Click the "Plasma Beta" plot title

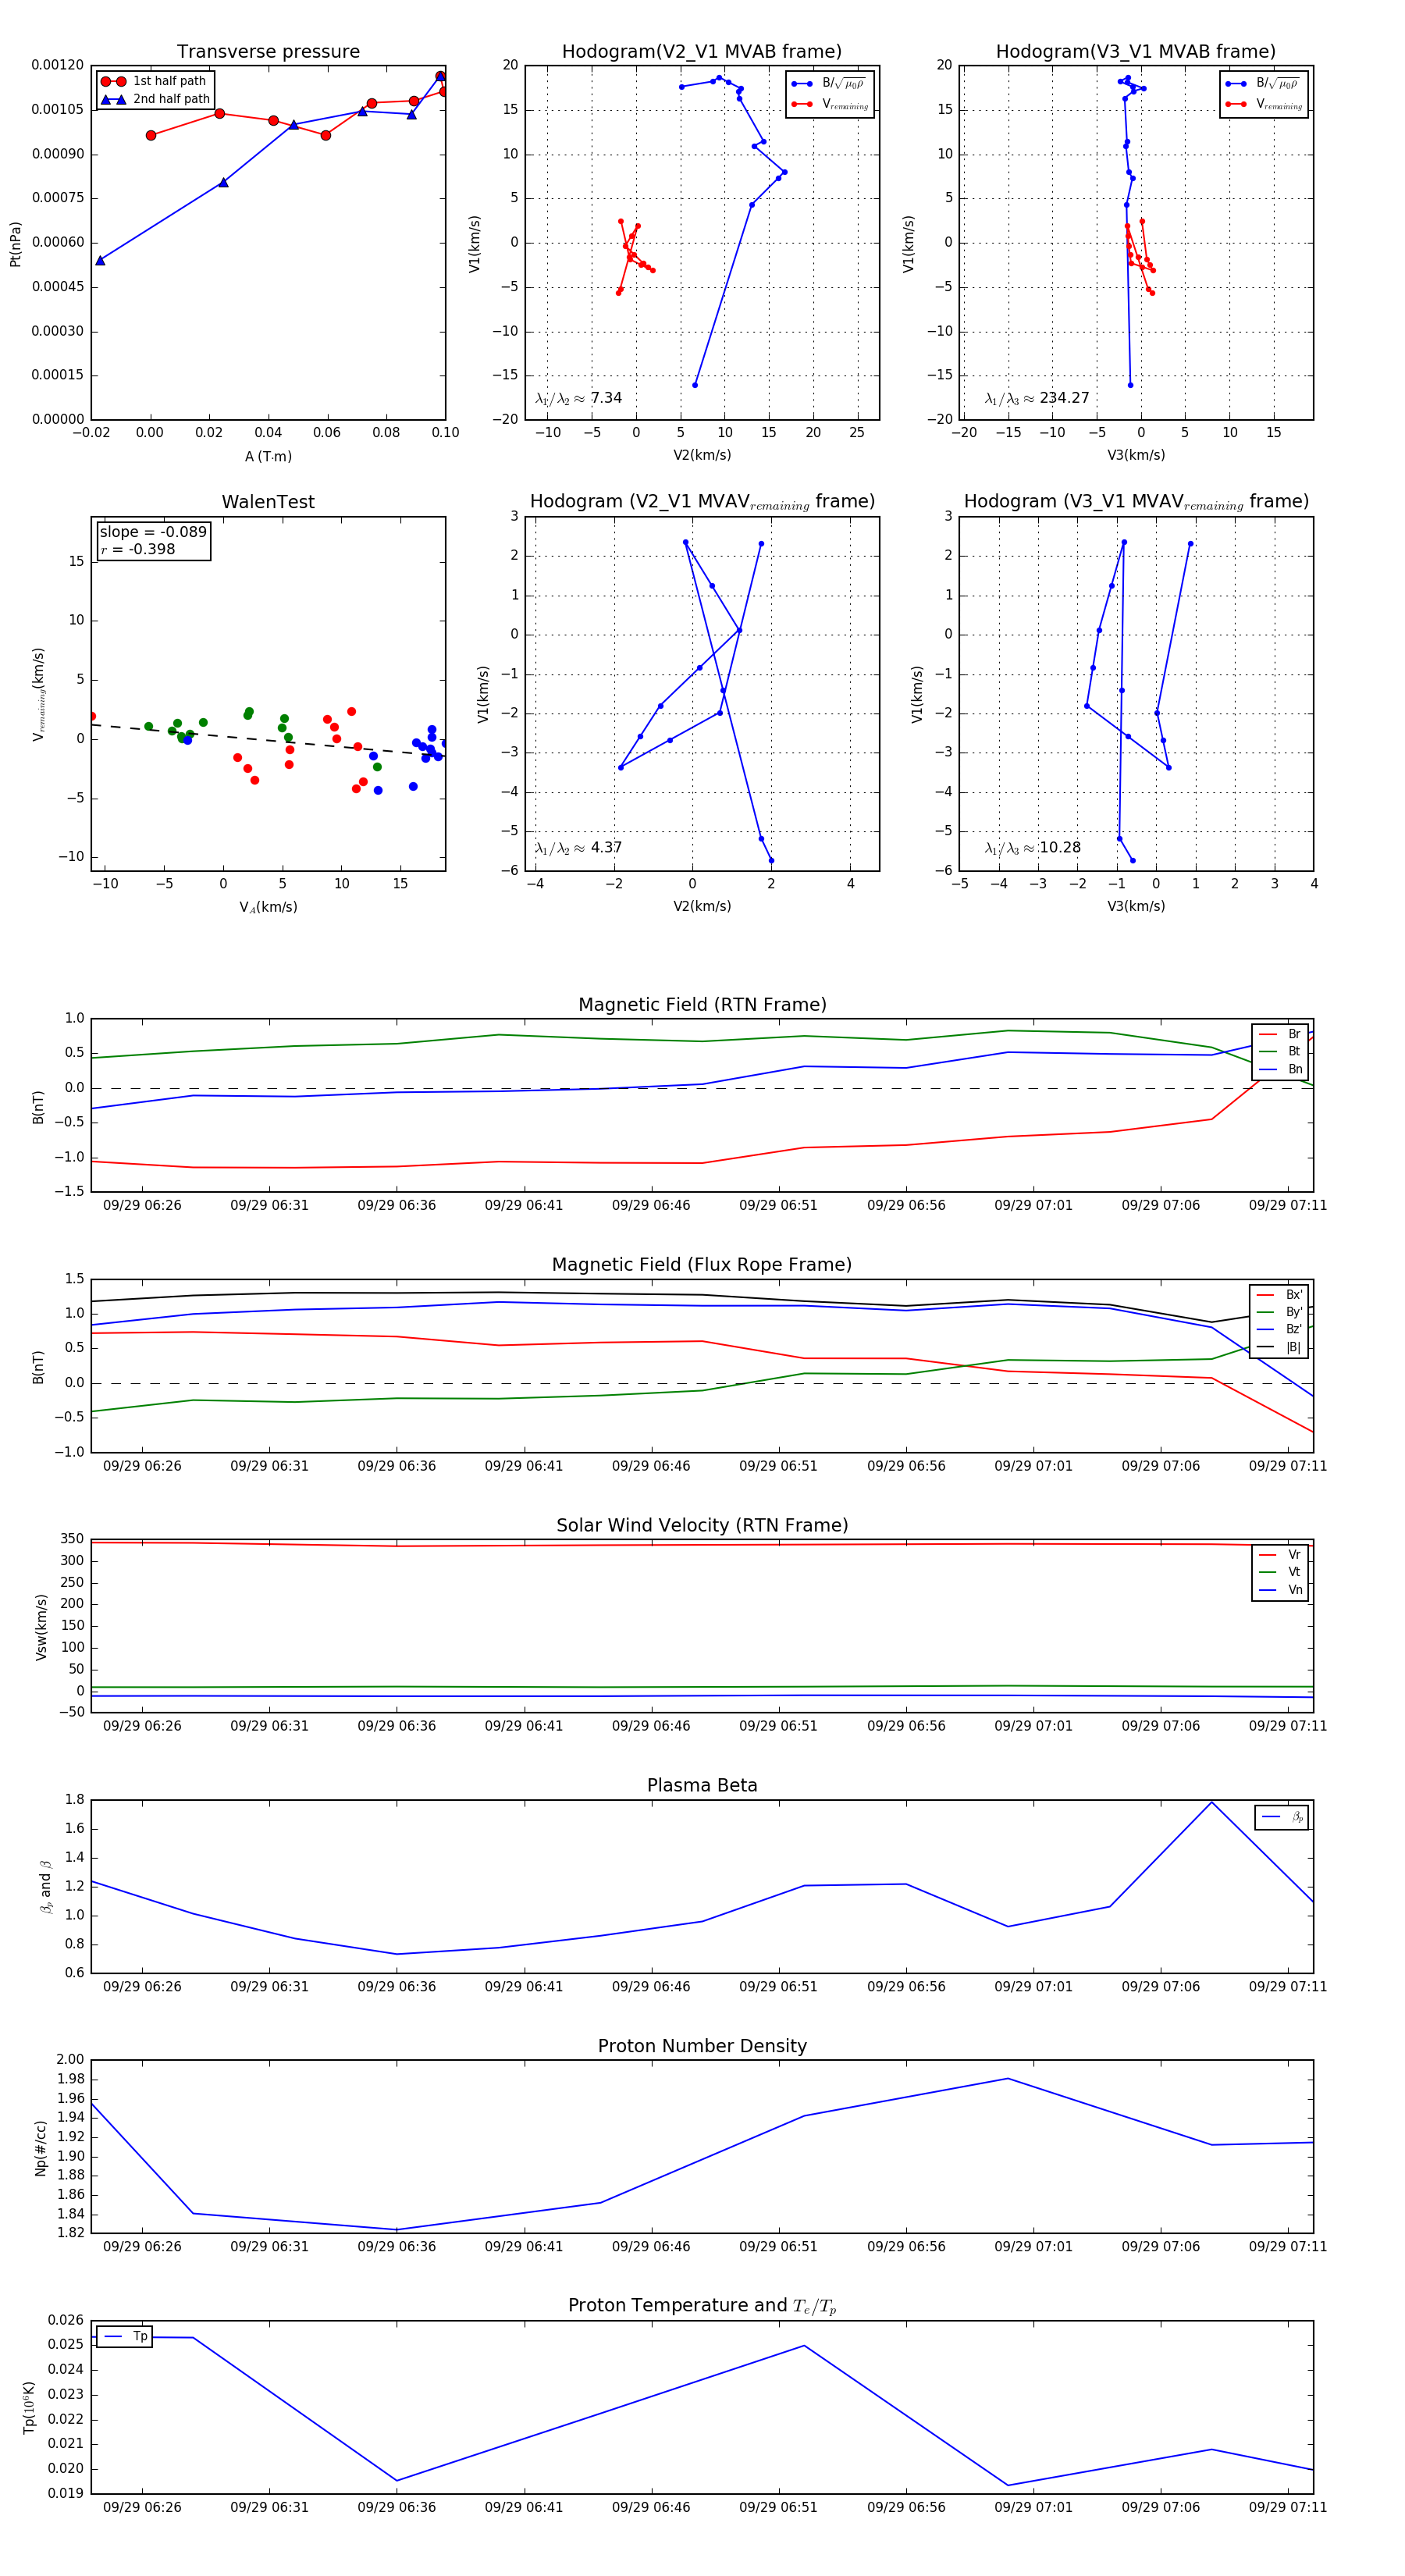[702, 1785]
